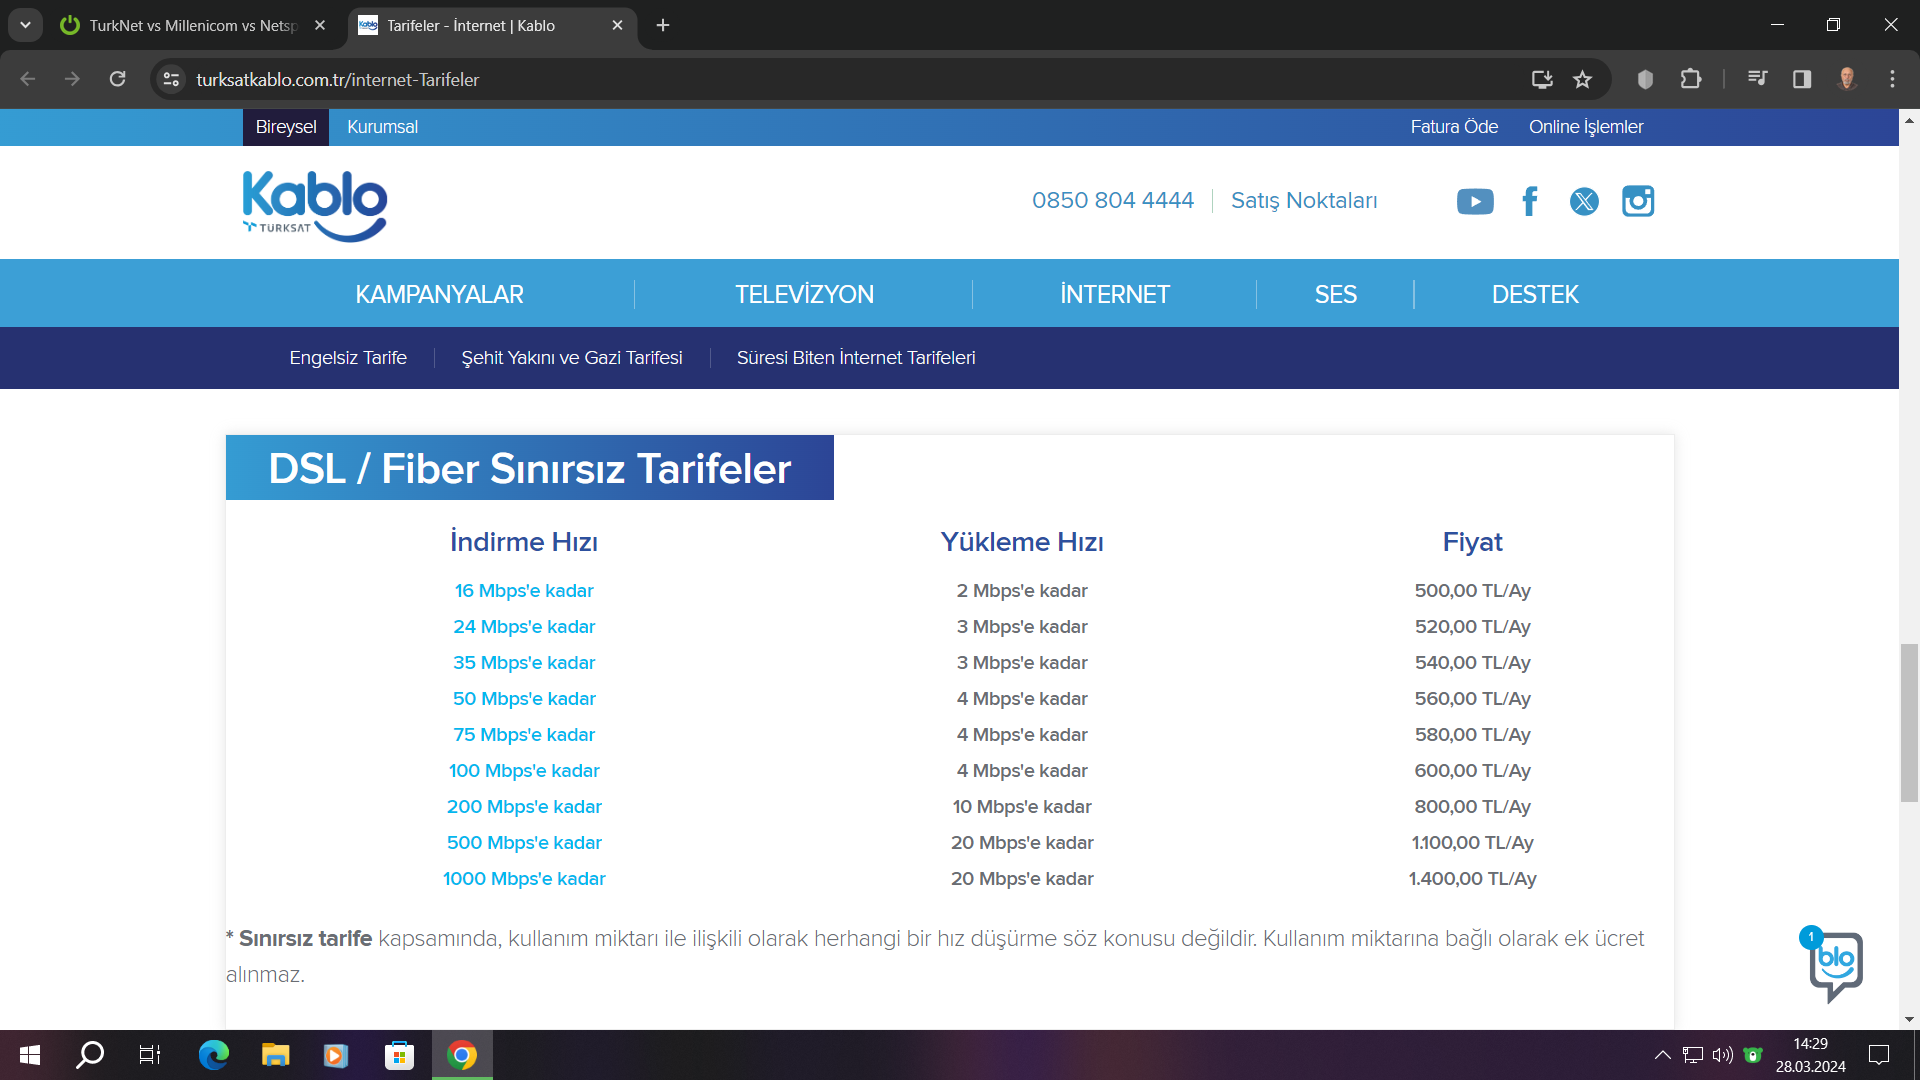Show hidden system tray icons chevron
Viewport: 1920px width, 1080px height.
coord(1662,1055)
